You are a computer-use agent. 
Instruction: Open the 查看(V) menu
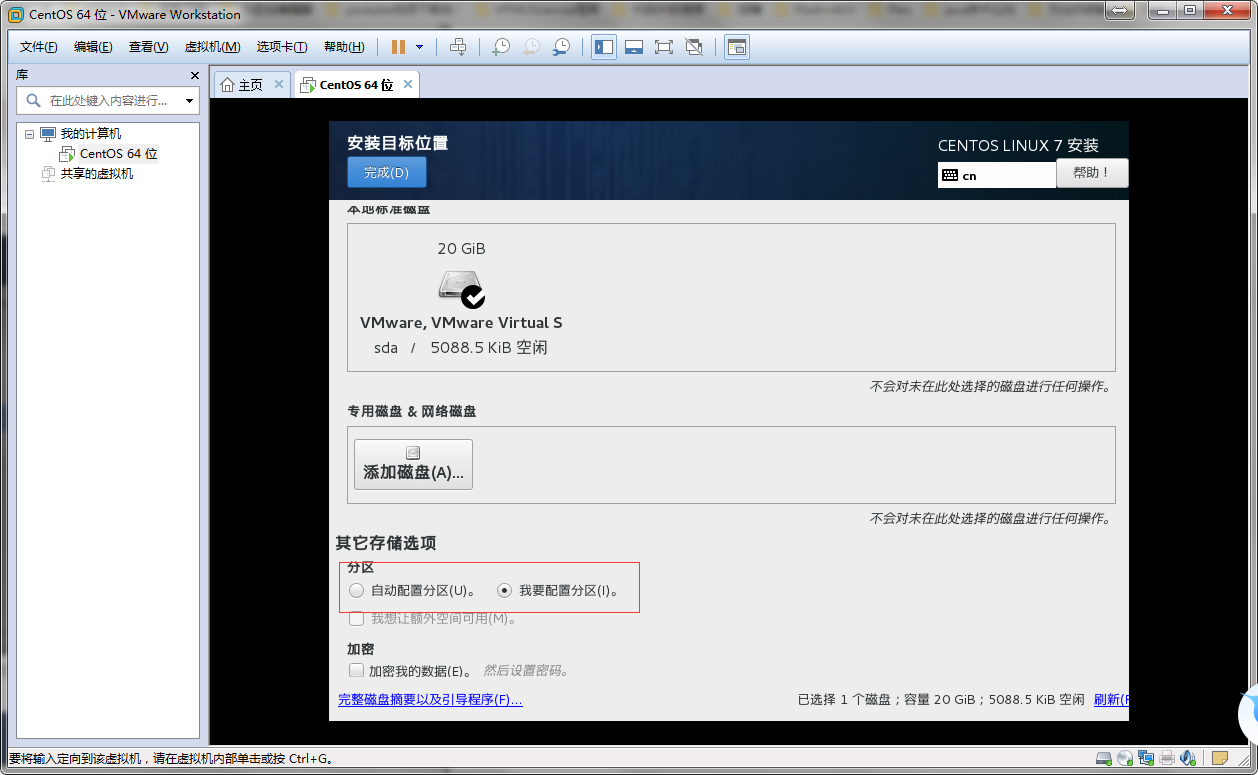pyautogui.click(x=148, y=47)
